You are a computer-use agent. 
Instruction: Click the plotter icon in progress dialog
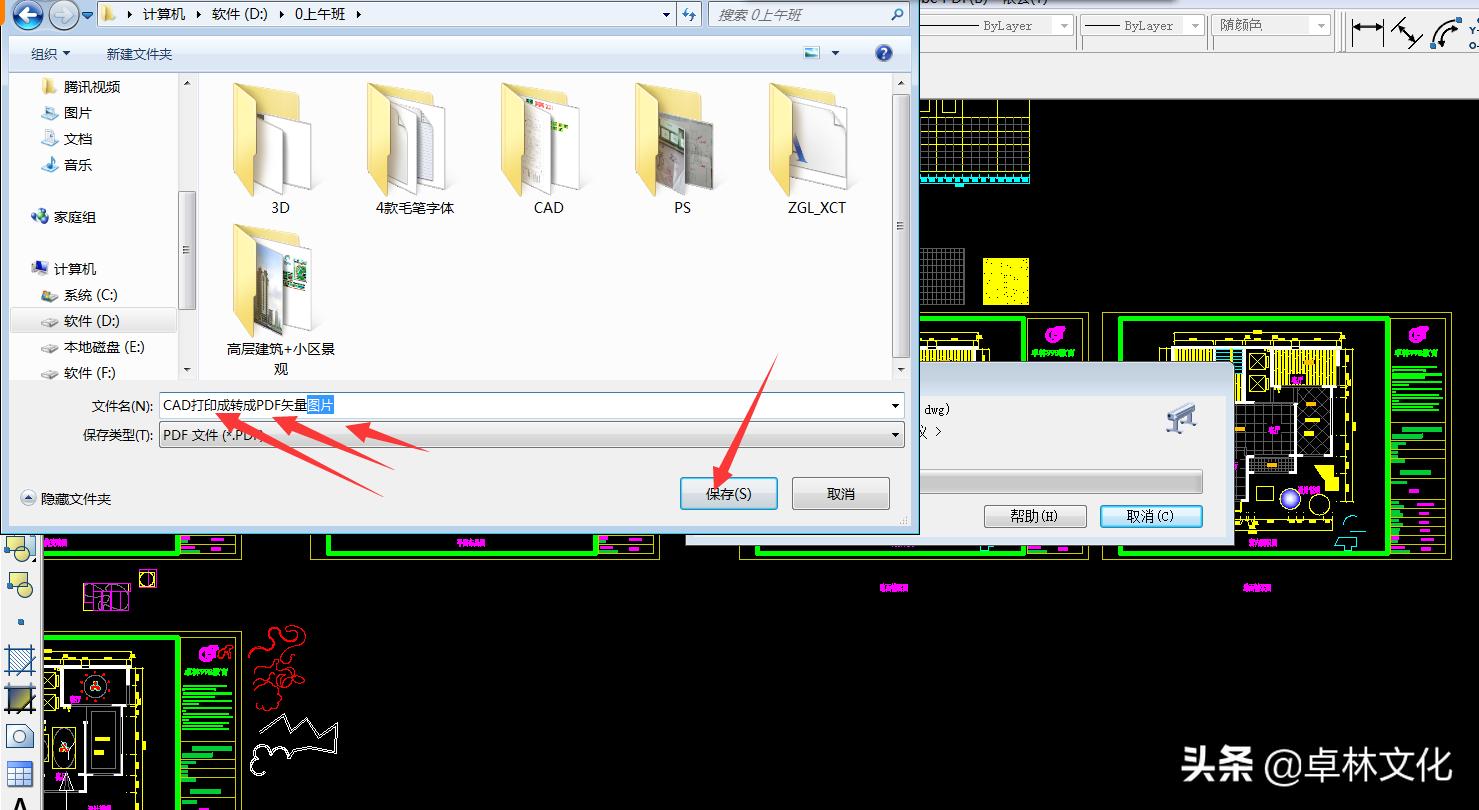(x=1182, y=419)
